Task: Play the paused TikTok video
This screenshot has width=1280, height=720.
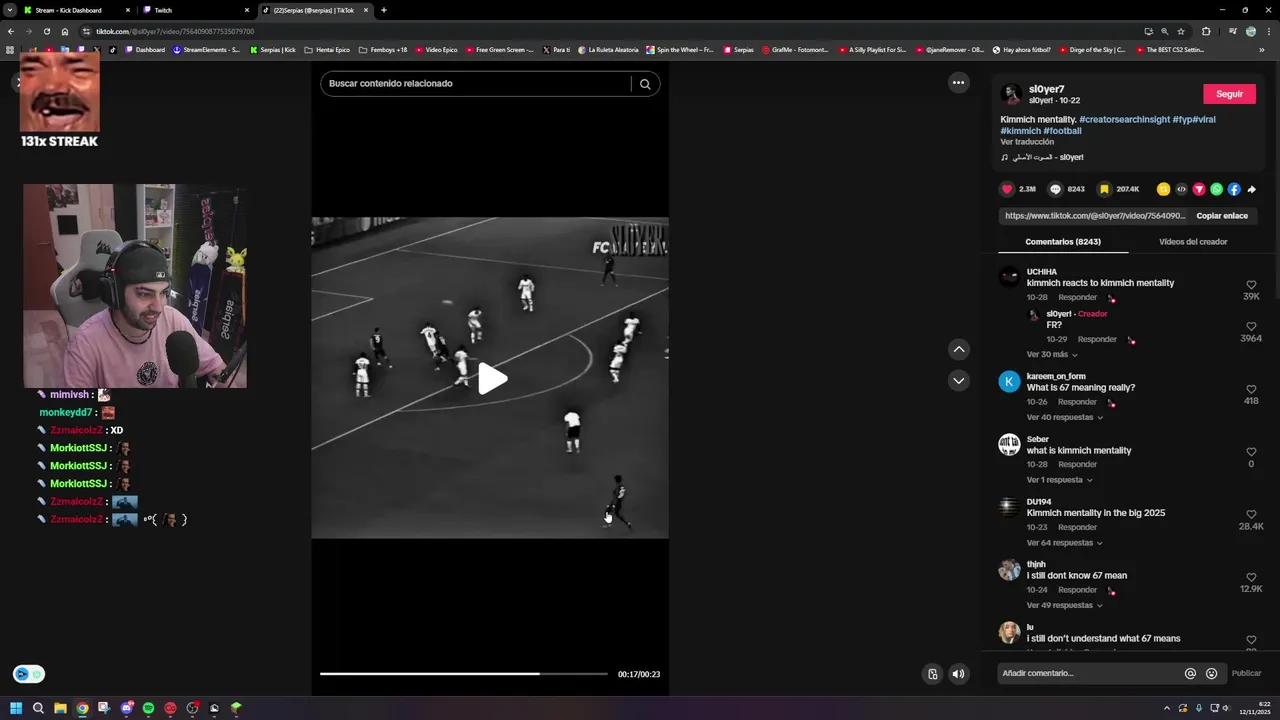Action: click(x=491, y=379)
